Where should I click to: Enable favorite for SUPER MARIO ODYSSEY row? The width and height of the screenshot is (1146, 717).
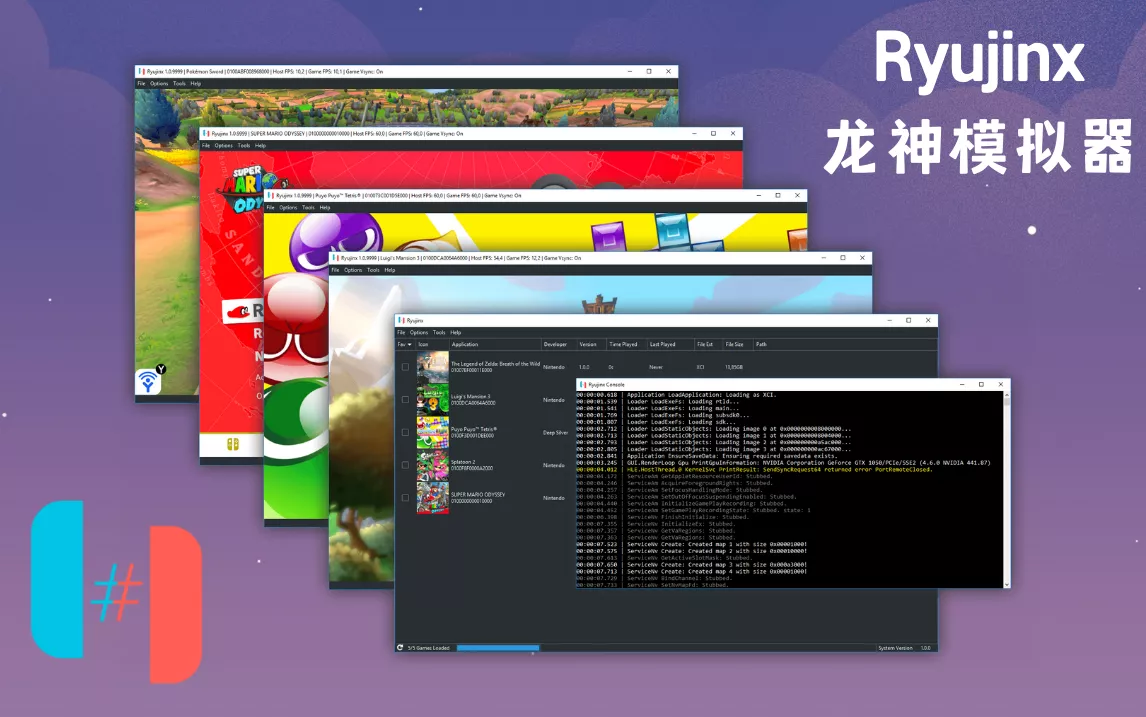tap(406, 498)
